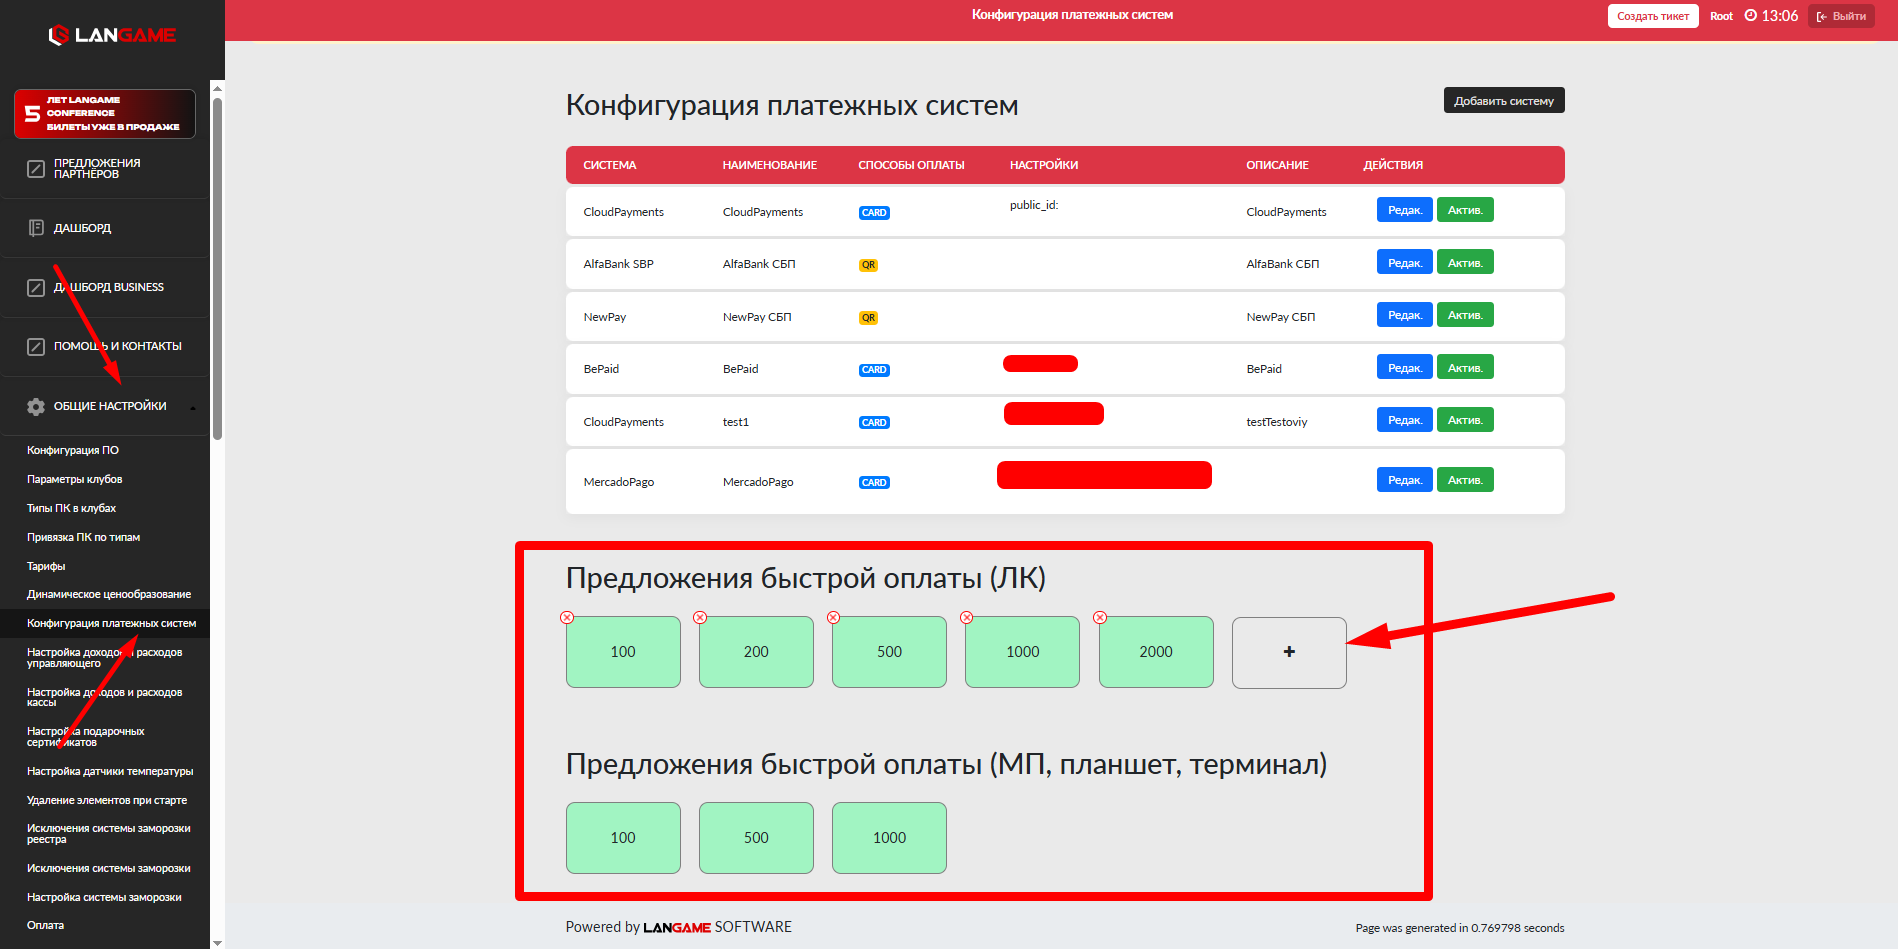This screenshot has height=949, width=1898.
Task: Click the sidebar scrollbar up arrow
Action: coord(217,88)
